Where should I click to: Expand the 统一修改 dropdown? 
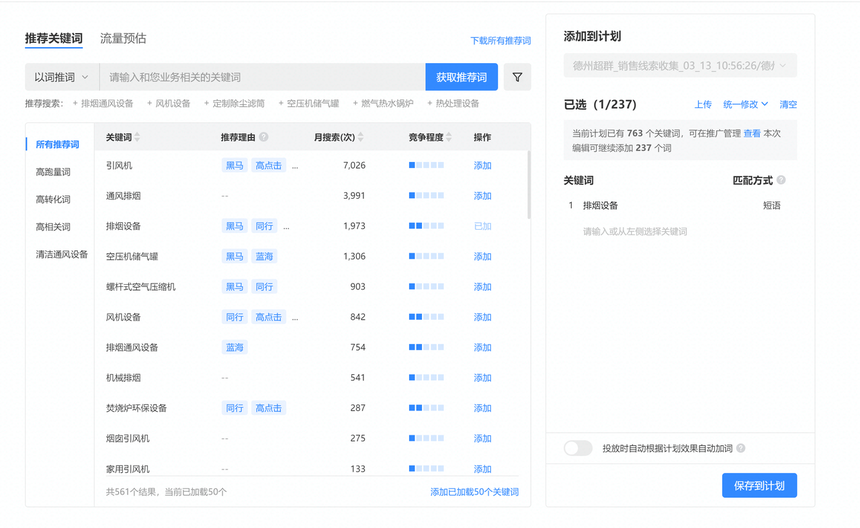pos(745,104)
